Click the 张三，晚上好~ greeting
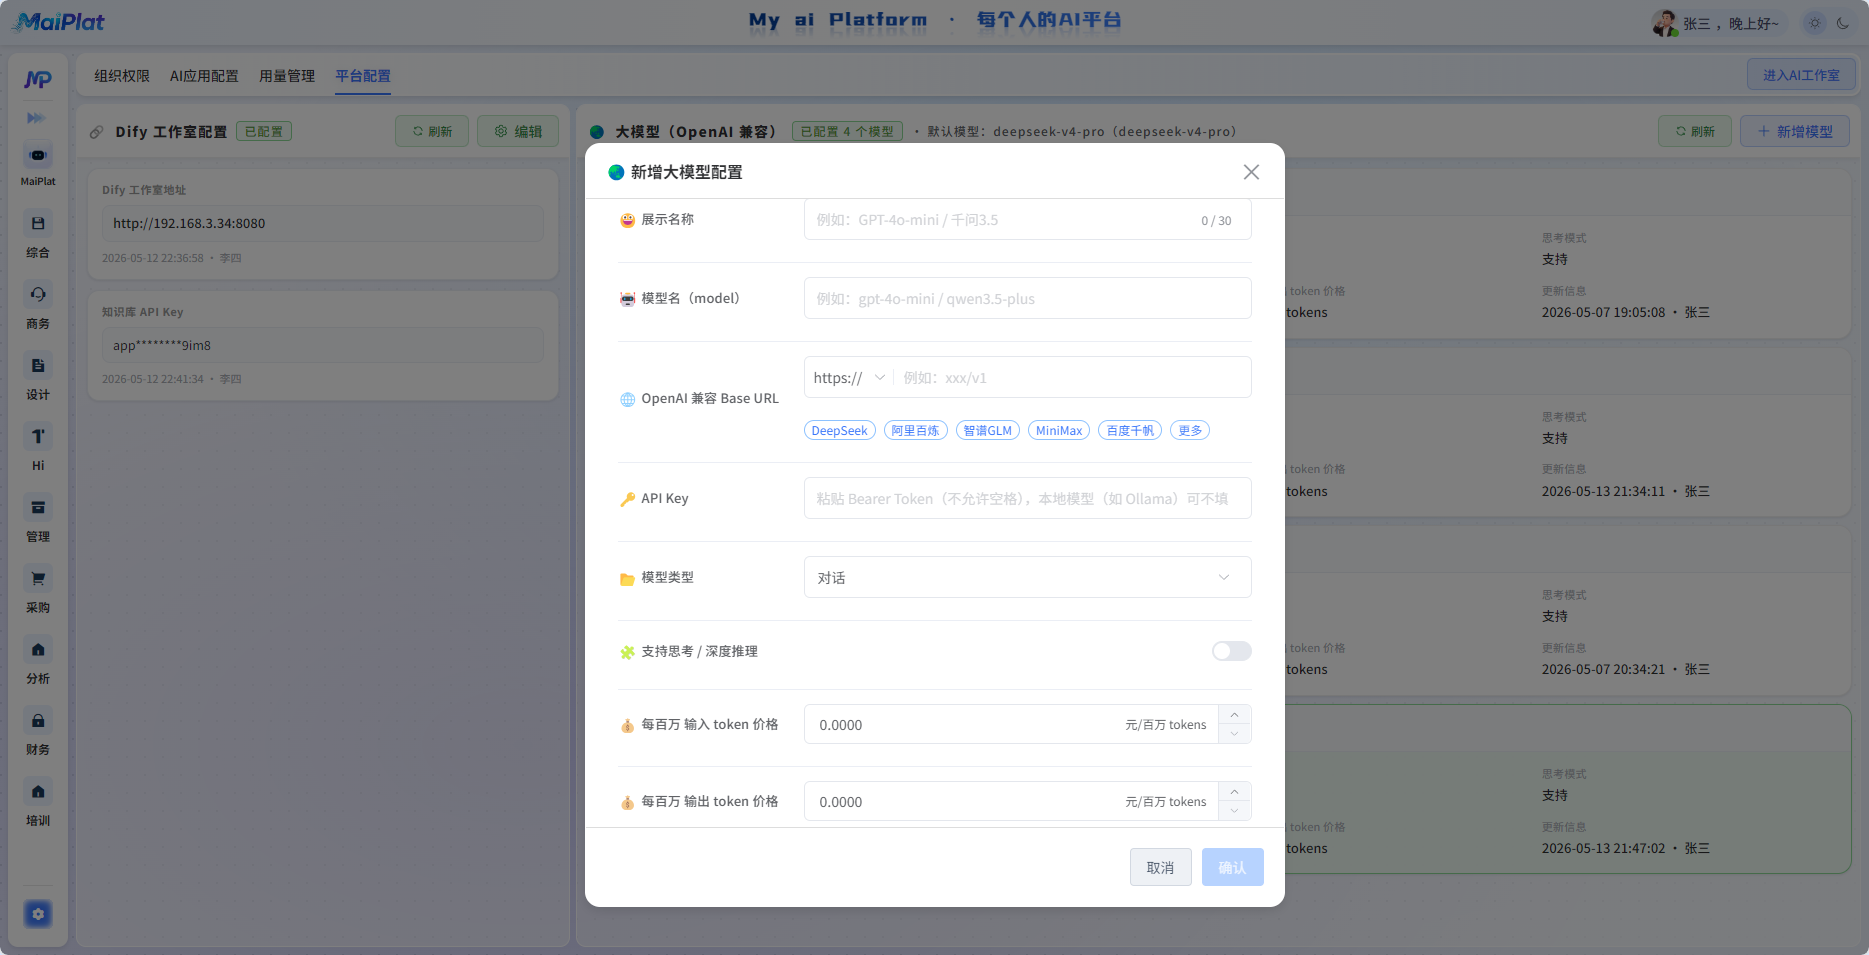1869x955 pixels. pos(1731,23)
